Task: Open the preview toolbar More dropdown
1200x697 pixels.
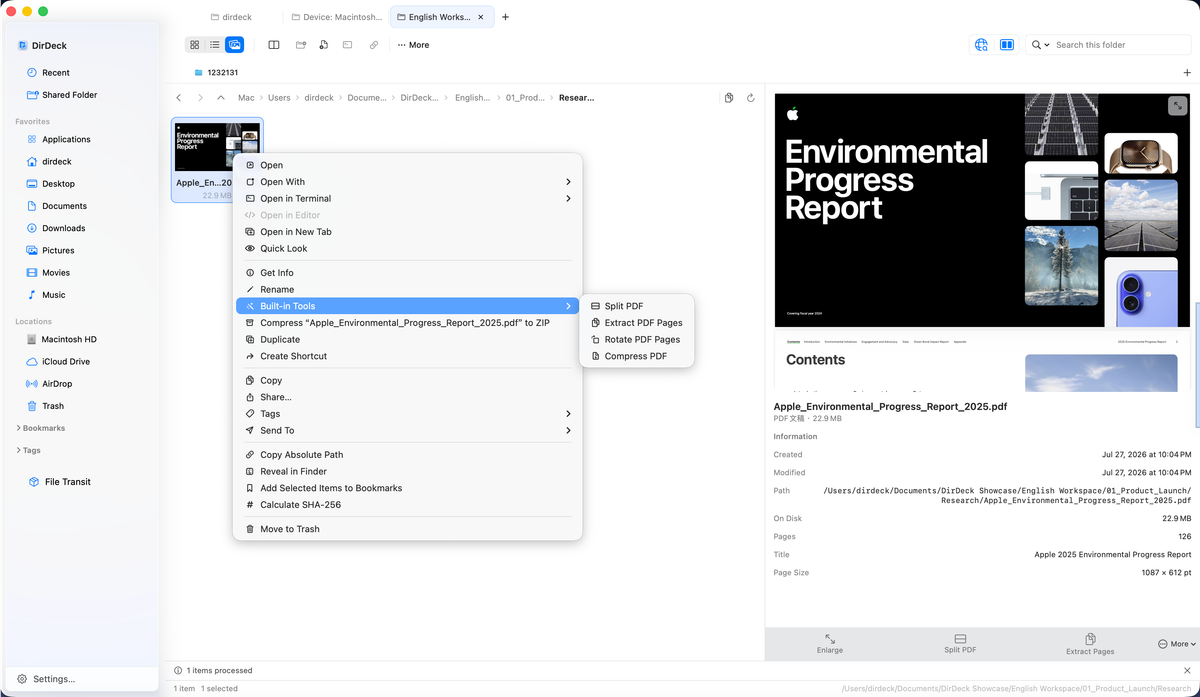Action: tap(1176, 644)
